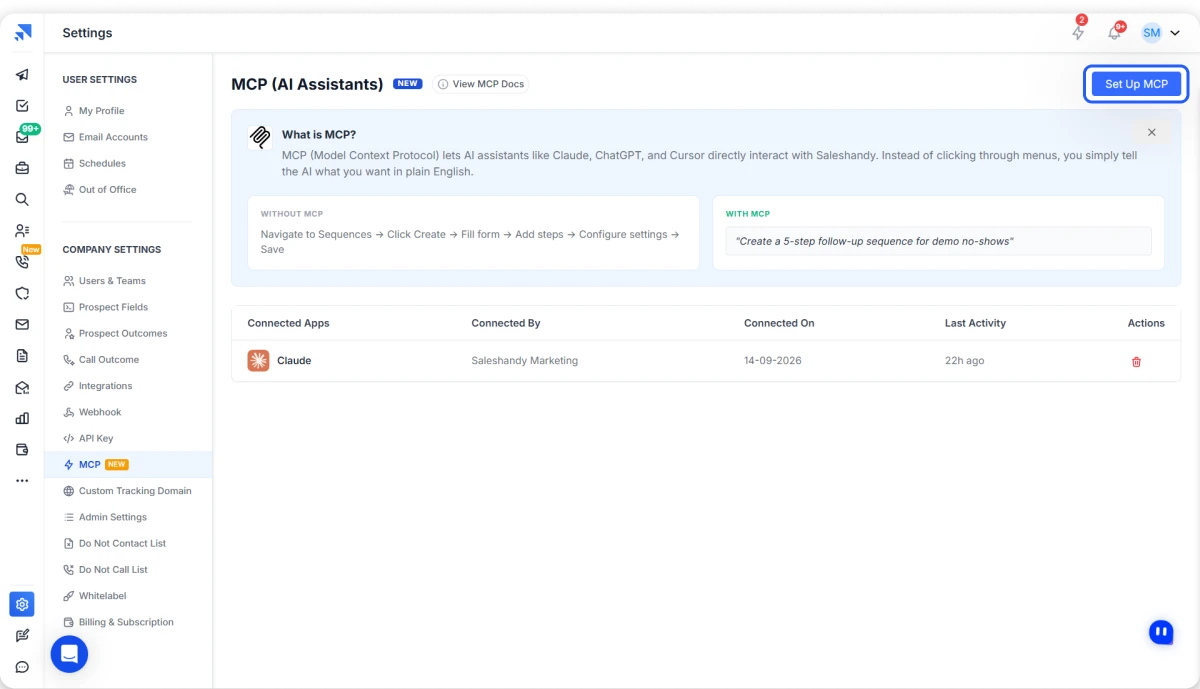Delete the Claude connected app
The height and width of the screenshot is (689, 1200).
pyautogui.click(x=1136, y=361)
